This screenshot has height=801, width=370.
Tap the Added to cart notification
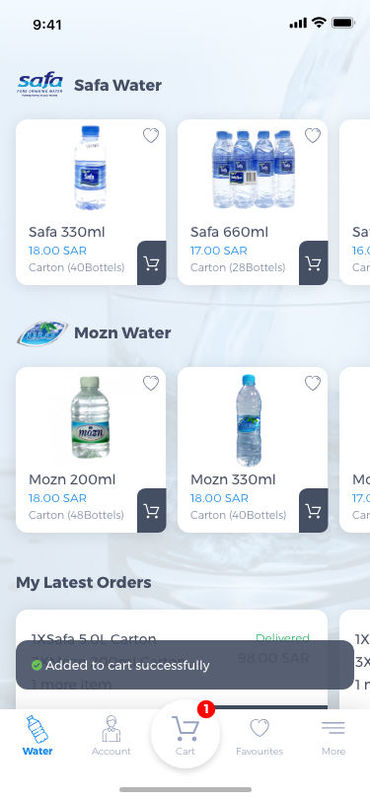(x=184, y=665)
